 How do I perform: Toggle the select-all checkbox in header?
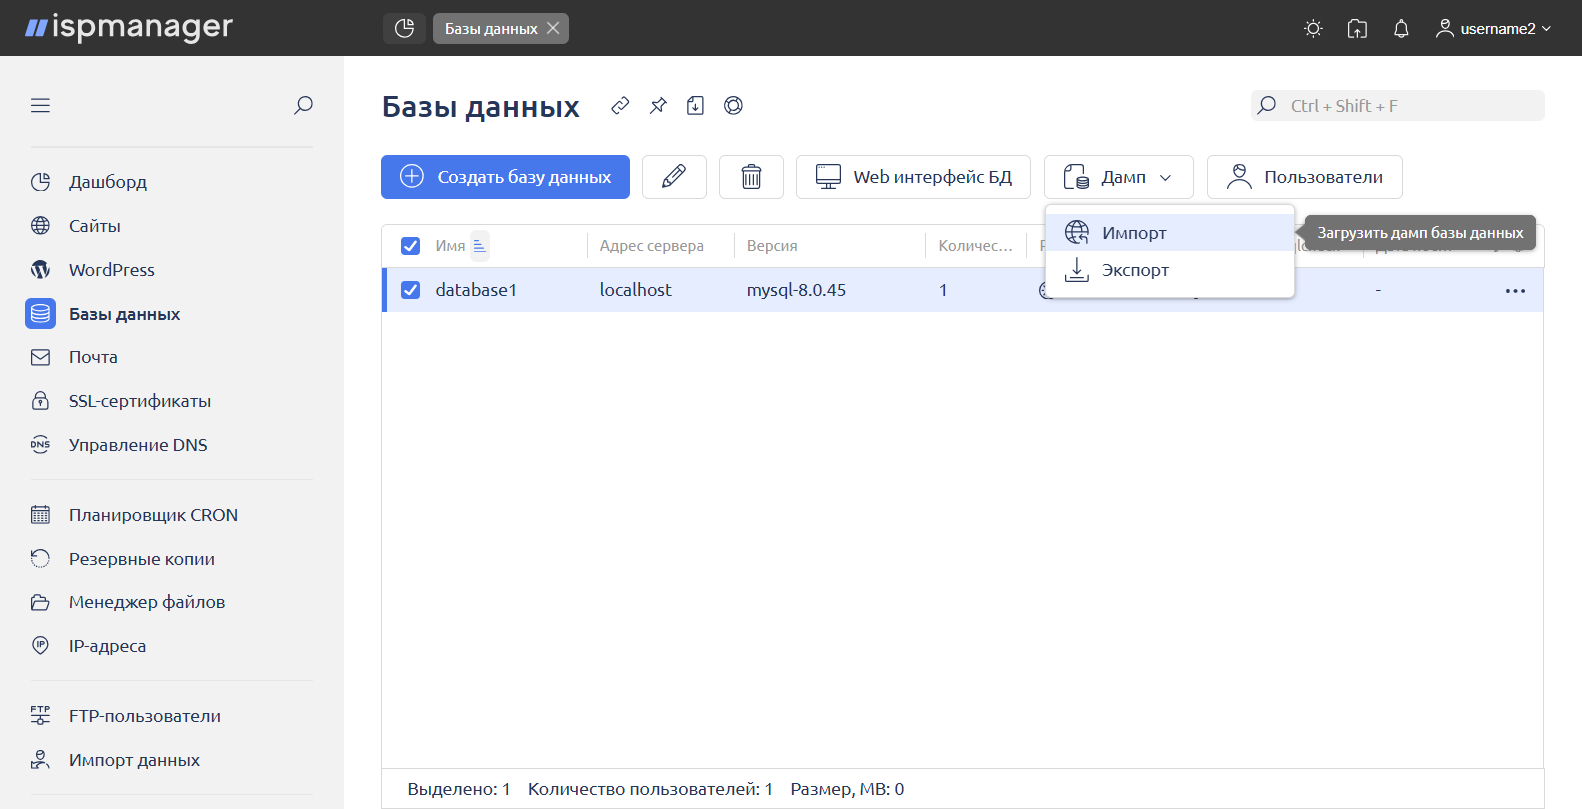410,246
